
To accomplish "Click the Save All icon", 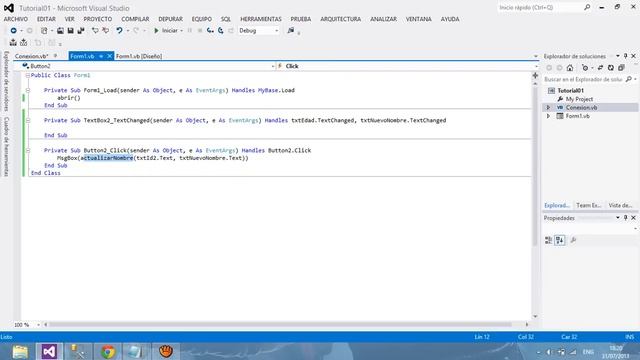I will point(81,31).
